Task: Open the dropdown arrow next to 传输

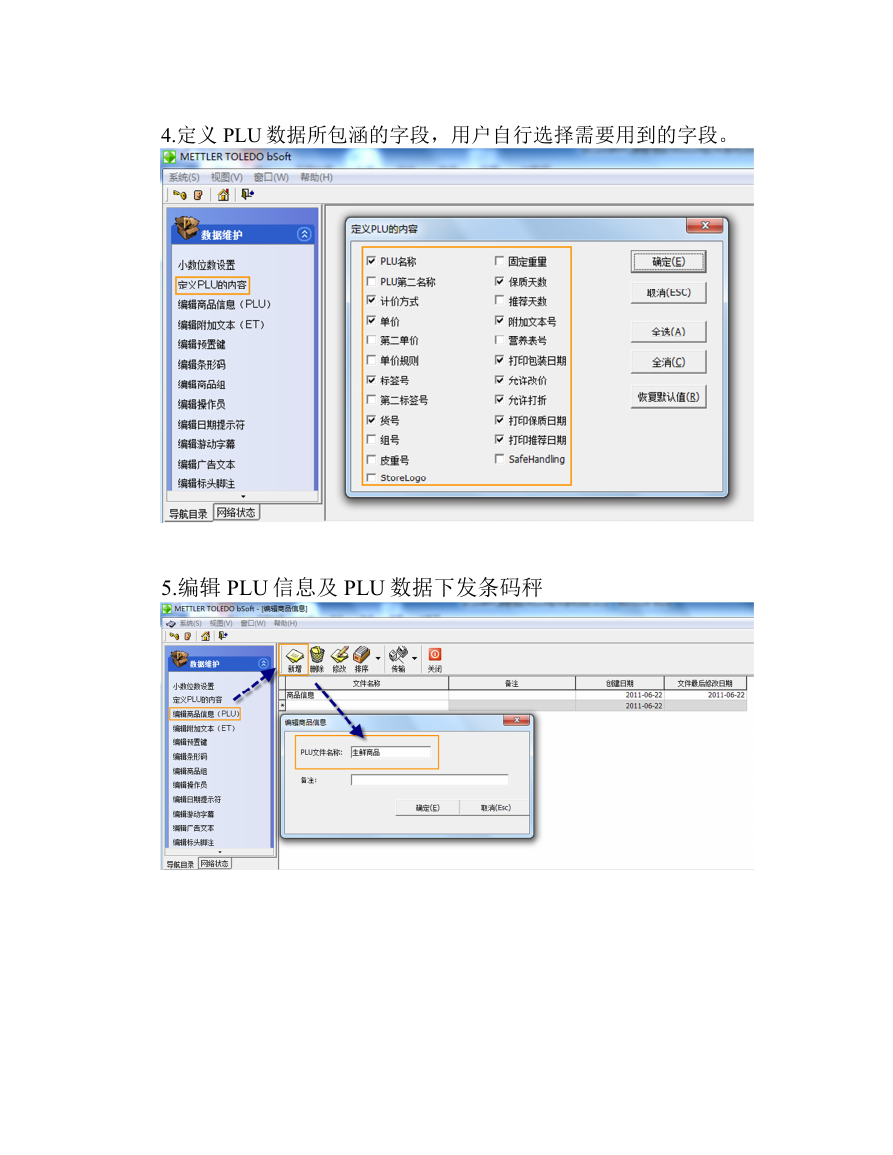Action: click(x=415, y=658)
